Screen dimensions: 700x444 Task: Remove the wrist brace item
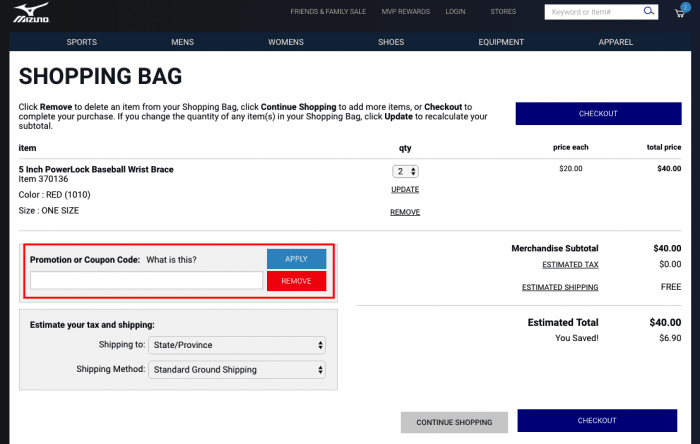pos(405,212)
